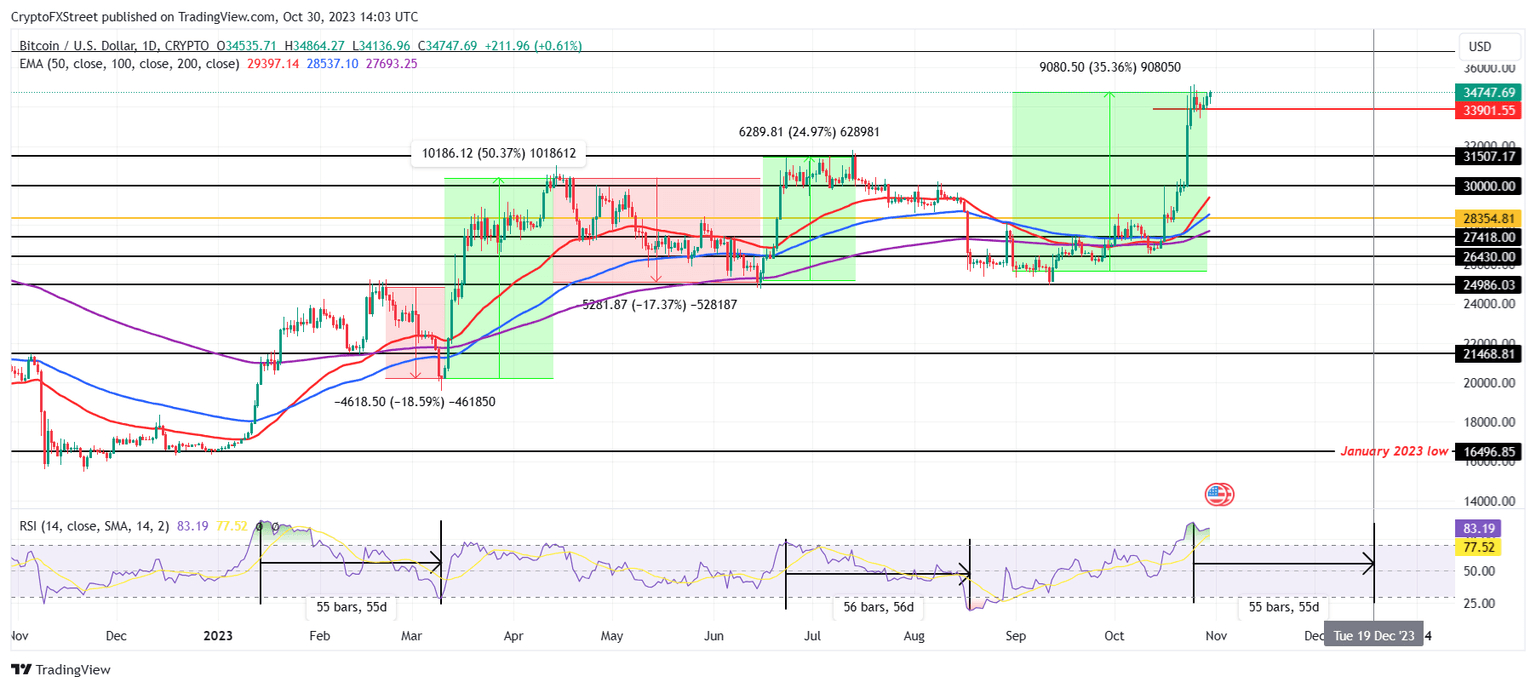Click the green 34747.69 last price label
Image resolution: width=1536 pixels, height=688 pixels.
(x=1487, y=91)
